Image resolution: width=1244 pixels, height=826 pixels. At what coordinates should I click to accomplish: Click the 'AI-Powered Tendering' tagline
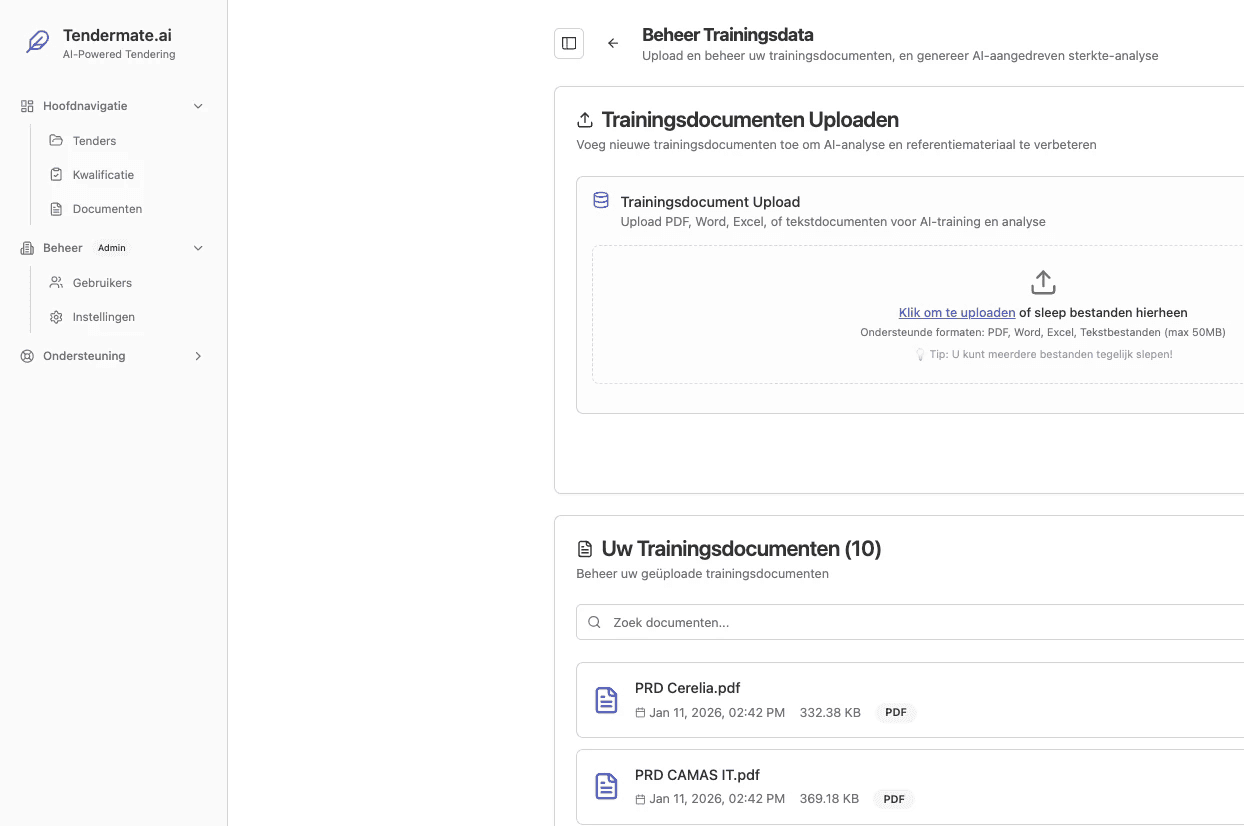click(119, 55)
